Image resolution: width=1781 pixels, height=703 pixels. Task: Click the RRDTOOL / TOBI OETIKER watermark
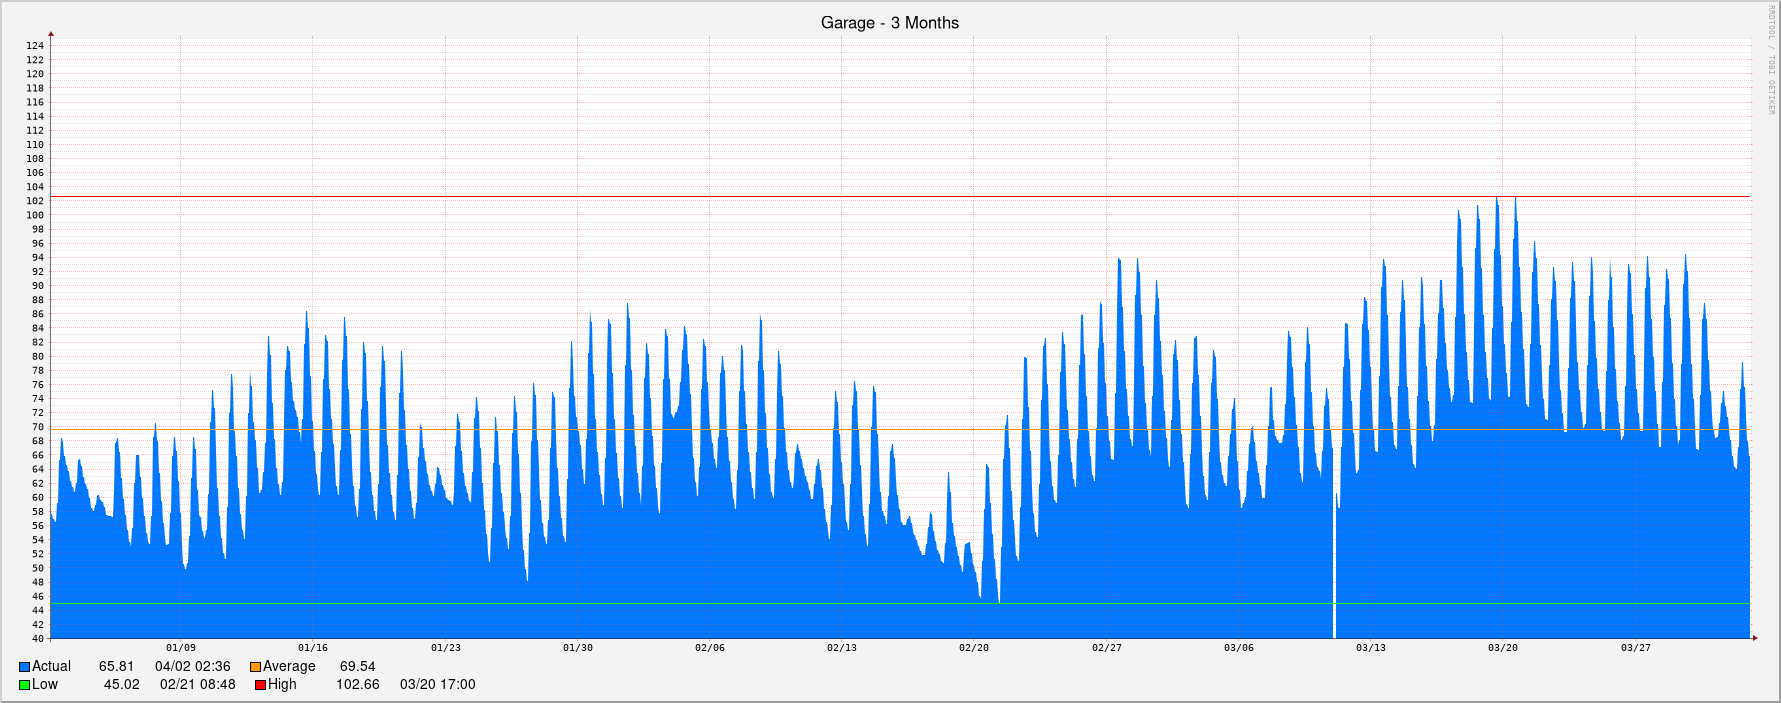(x=1769, y=60)
